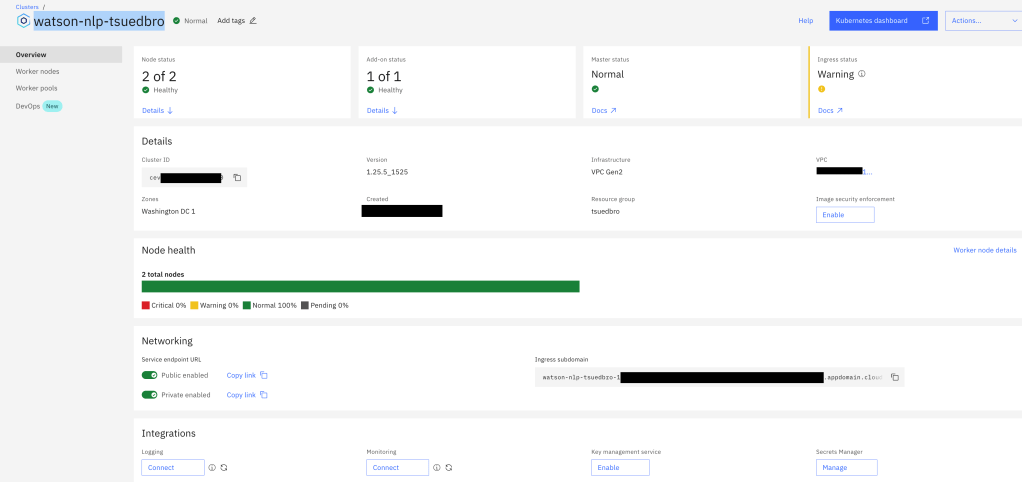Open Worker nodes in the sidebar
The image size is (1022, 482).
pos(37,71)
